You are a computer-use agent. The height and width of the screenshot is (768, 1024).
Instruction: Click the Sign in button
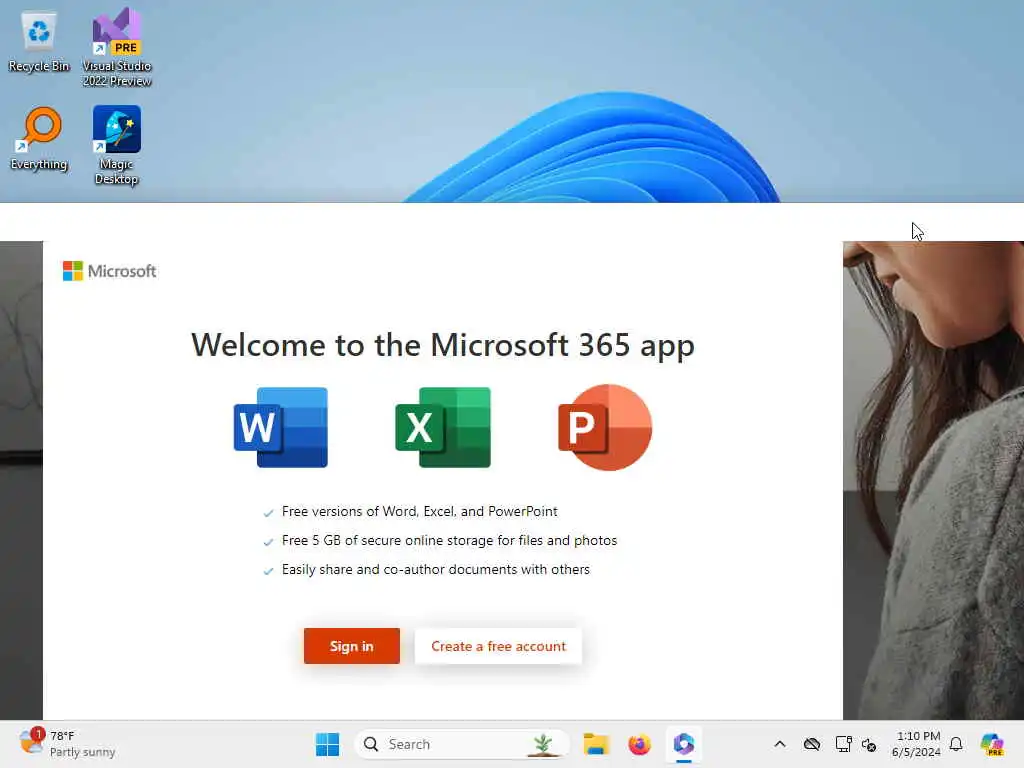tap(351, 646)
